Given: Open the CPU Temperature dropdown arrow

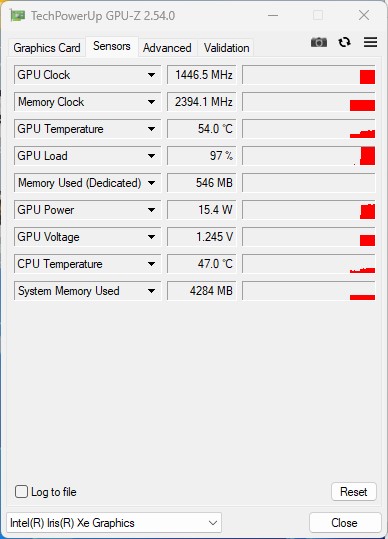Looking at the screenshot, I should [151, 264].
